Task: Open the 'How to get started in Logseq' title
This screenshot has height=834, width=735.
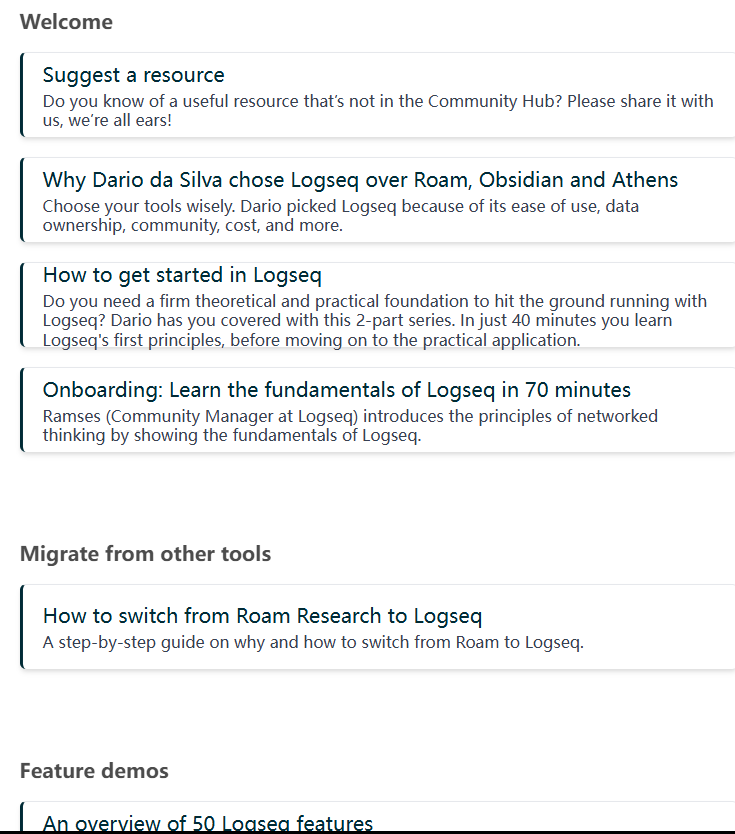Action: 182,275
